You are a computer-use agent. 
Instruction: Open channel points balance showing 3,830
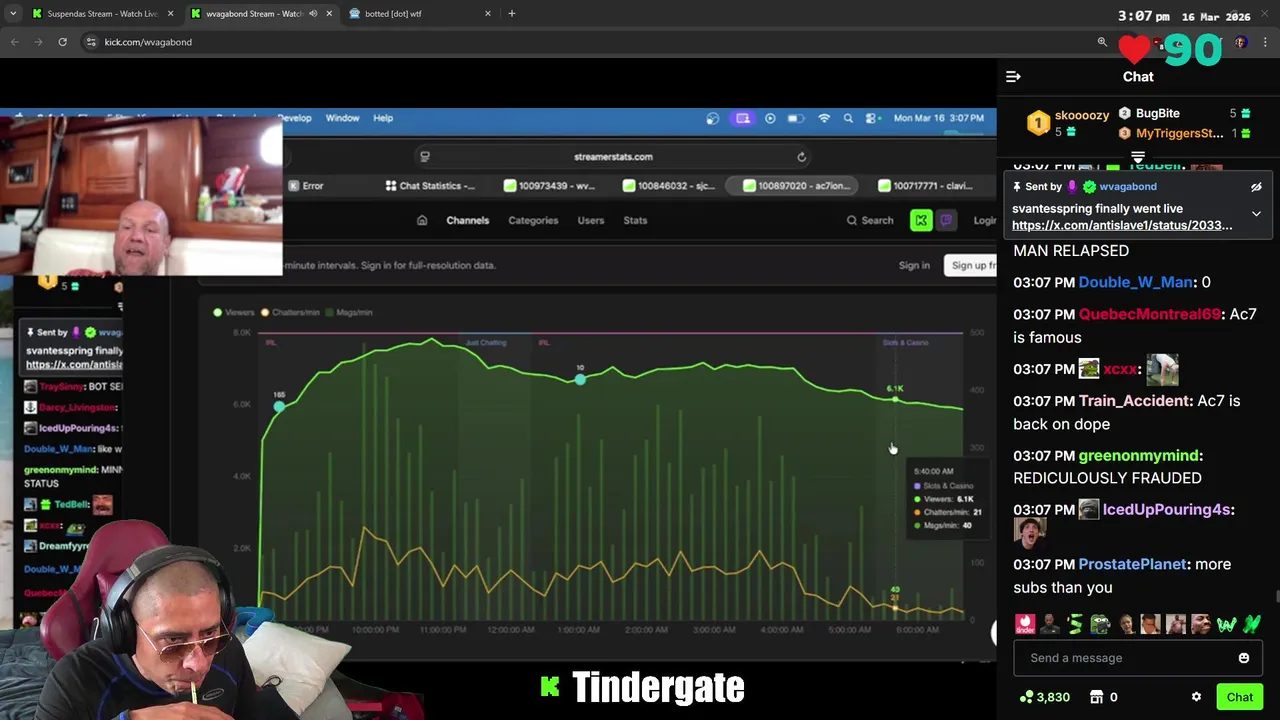coord(1045,697)
